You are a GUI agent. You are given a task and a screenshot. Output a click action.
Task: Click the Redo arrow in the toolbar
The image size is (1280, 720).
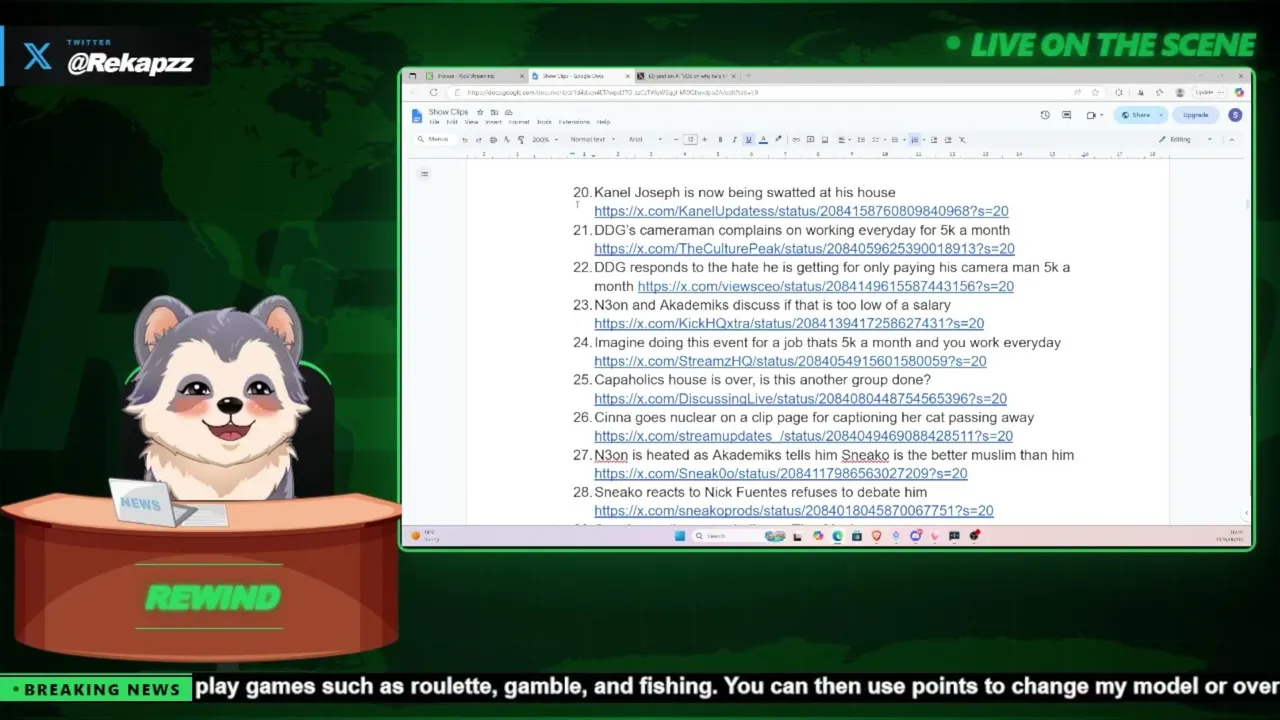coord(478,140)
